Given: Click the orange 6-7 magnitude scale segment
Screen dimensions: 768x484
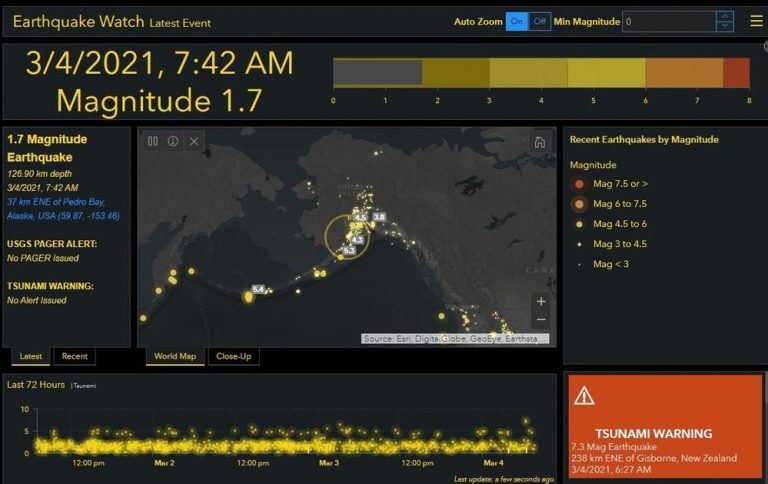Looking at the screenshot, I should [x=684, y=73].
